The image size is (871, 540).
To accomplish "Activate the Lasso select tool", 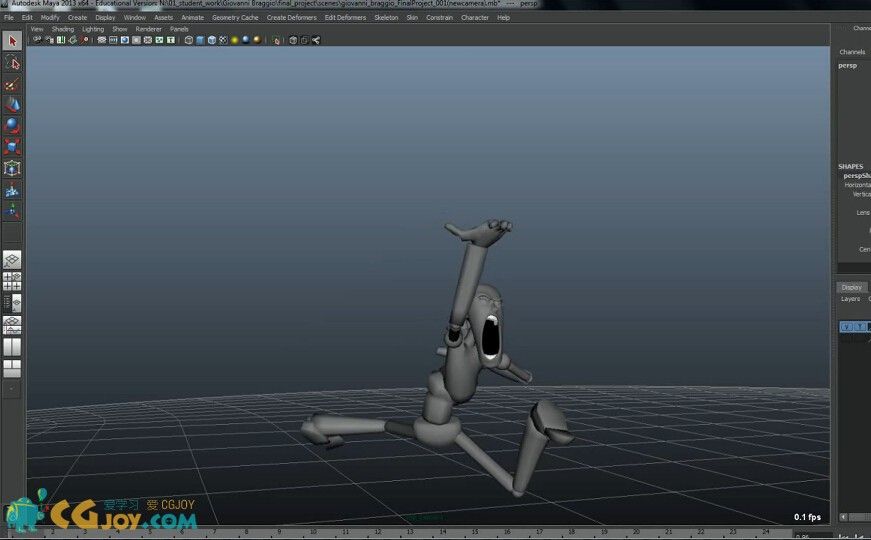I will tap(12, 63).
